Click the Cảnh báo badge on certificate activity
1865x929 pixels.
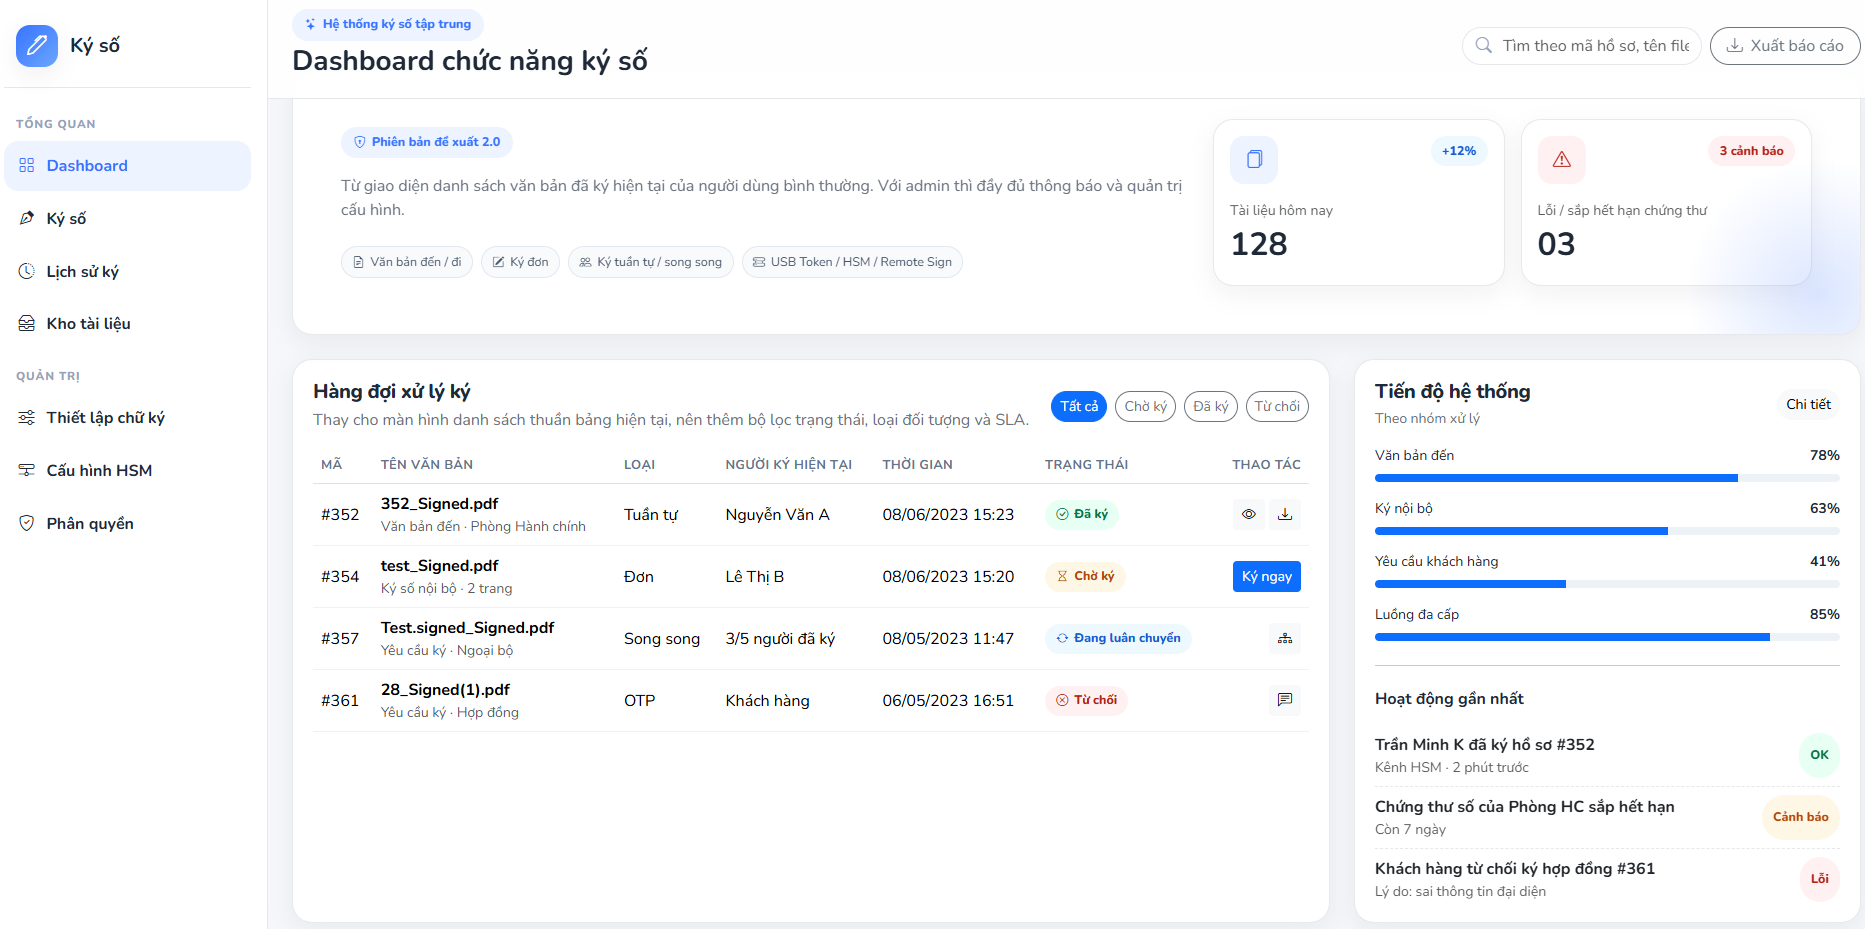click(x=1800, y=817)
